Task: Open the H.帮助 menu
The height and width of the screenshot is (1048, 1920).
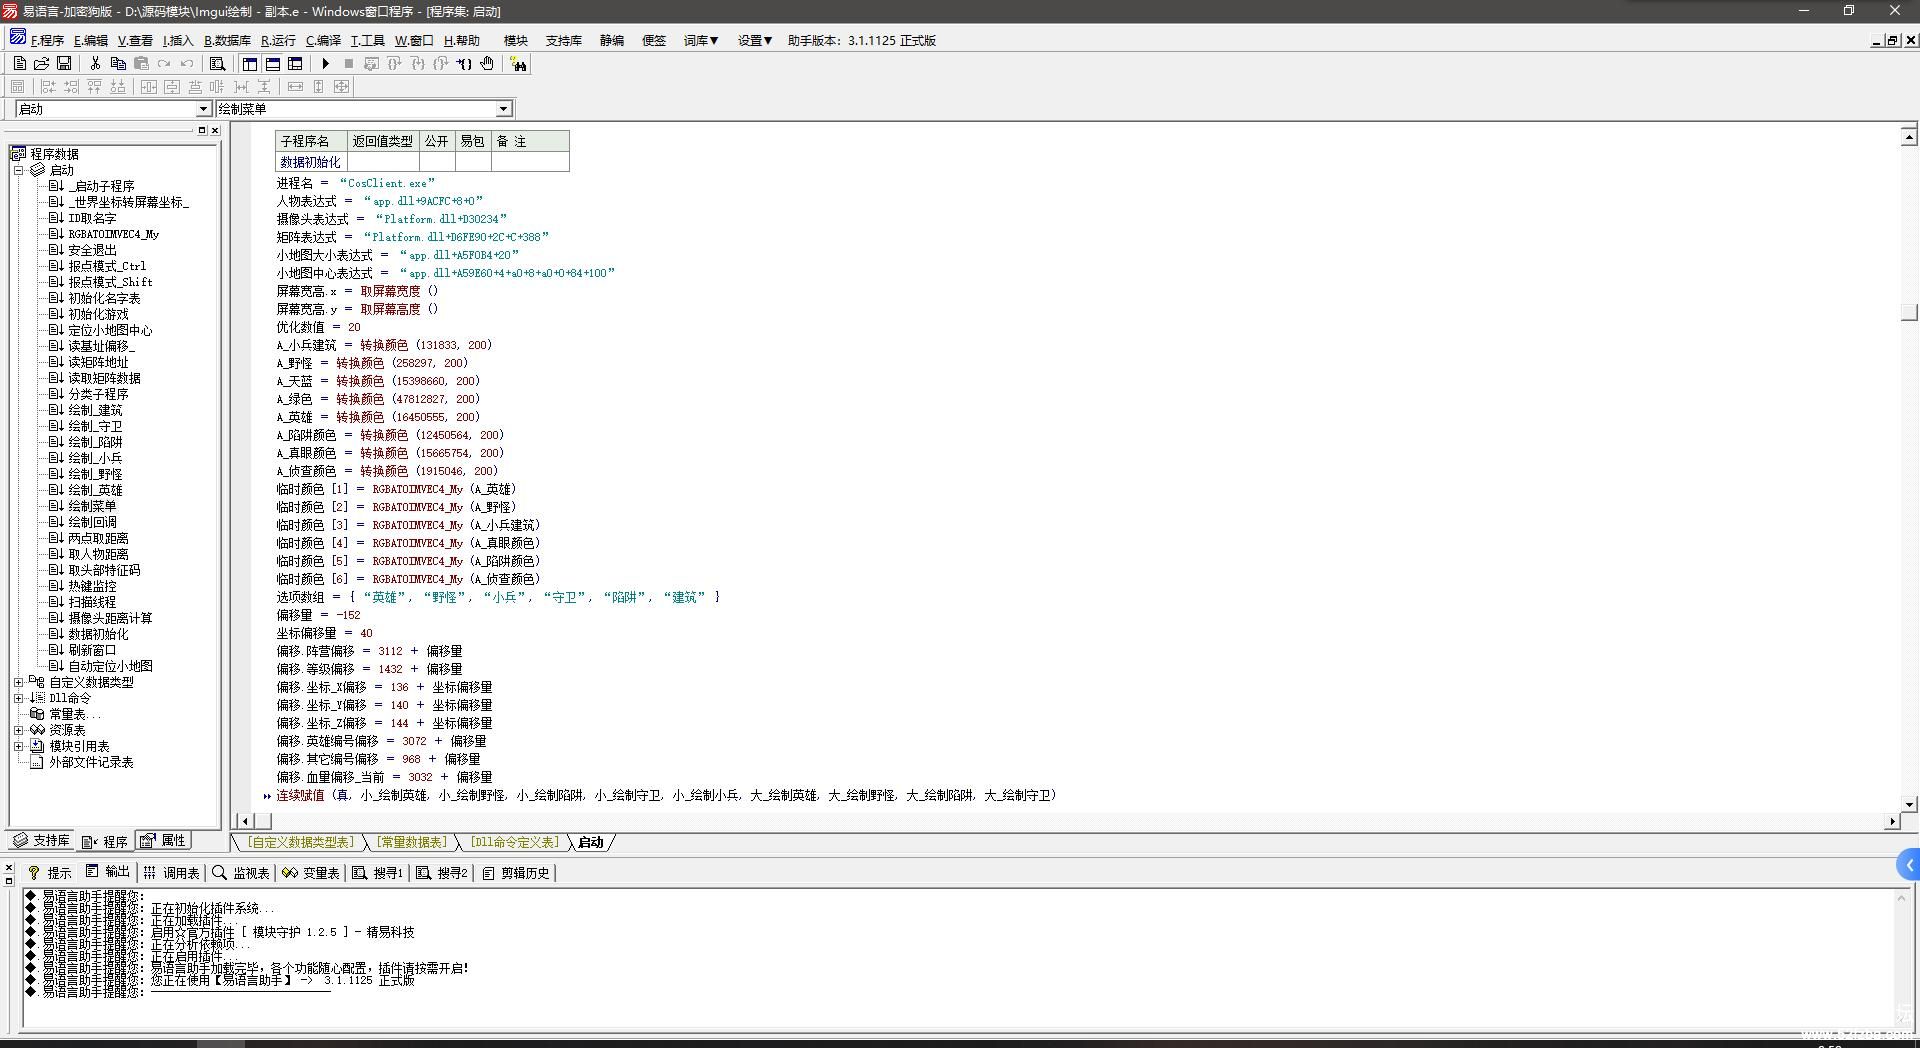Action: [462, 41]
